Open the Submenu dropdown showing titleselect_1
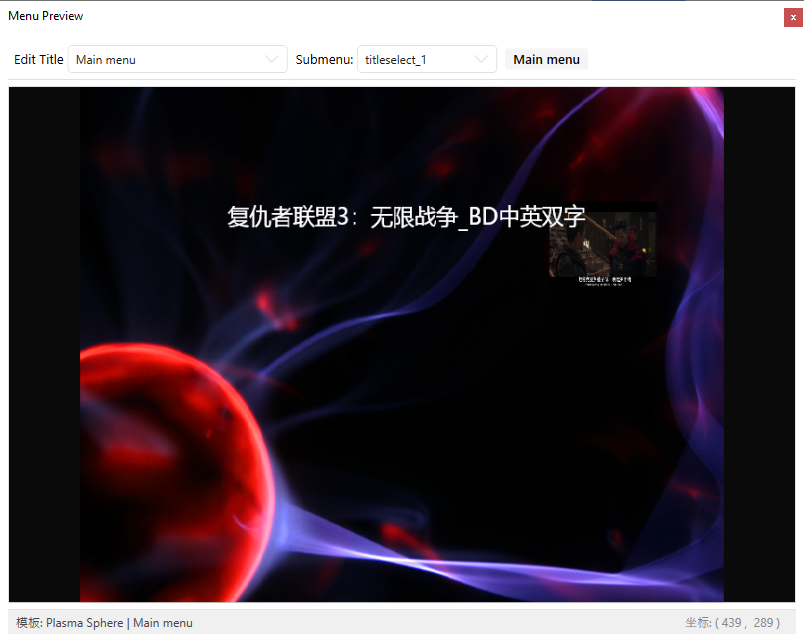This screenshot has height=642, width=804. click(427, 59)
